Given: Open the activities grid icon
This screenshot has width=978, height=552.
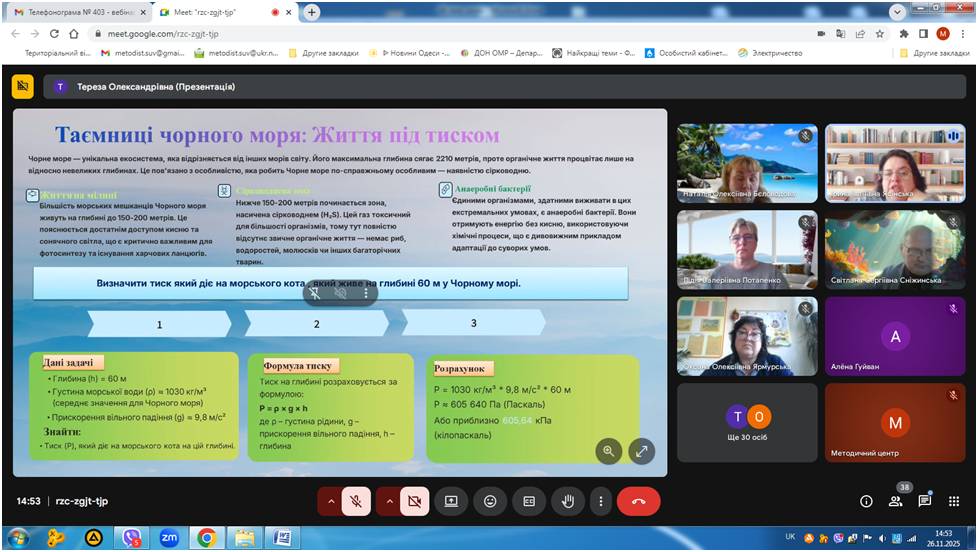Looking at the screenshot, I should click(x=953, y=501).
